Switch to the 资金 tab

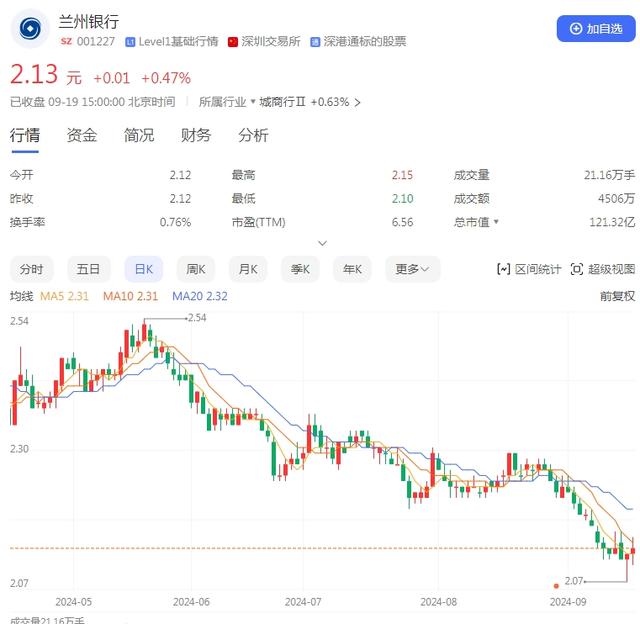[82, 135]
